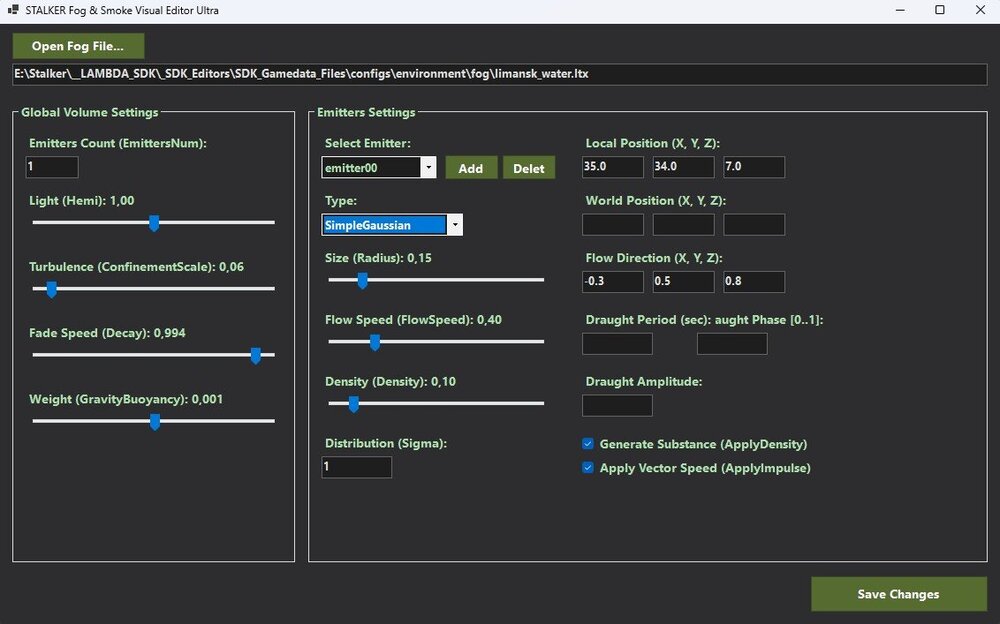This screenshot has height=624, width=1000.
Task: Click the Open Fog File button
Action: tap(78, 46)
